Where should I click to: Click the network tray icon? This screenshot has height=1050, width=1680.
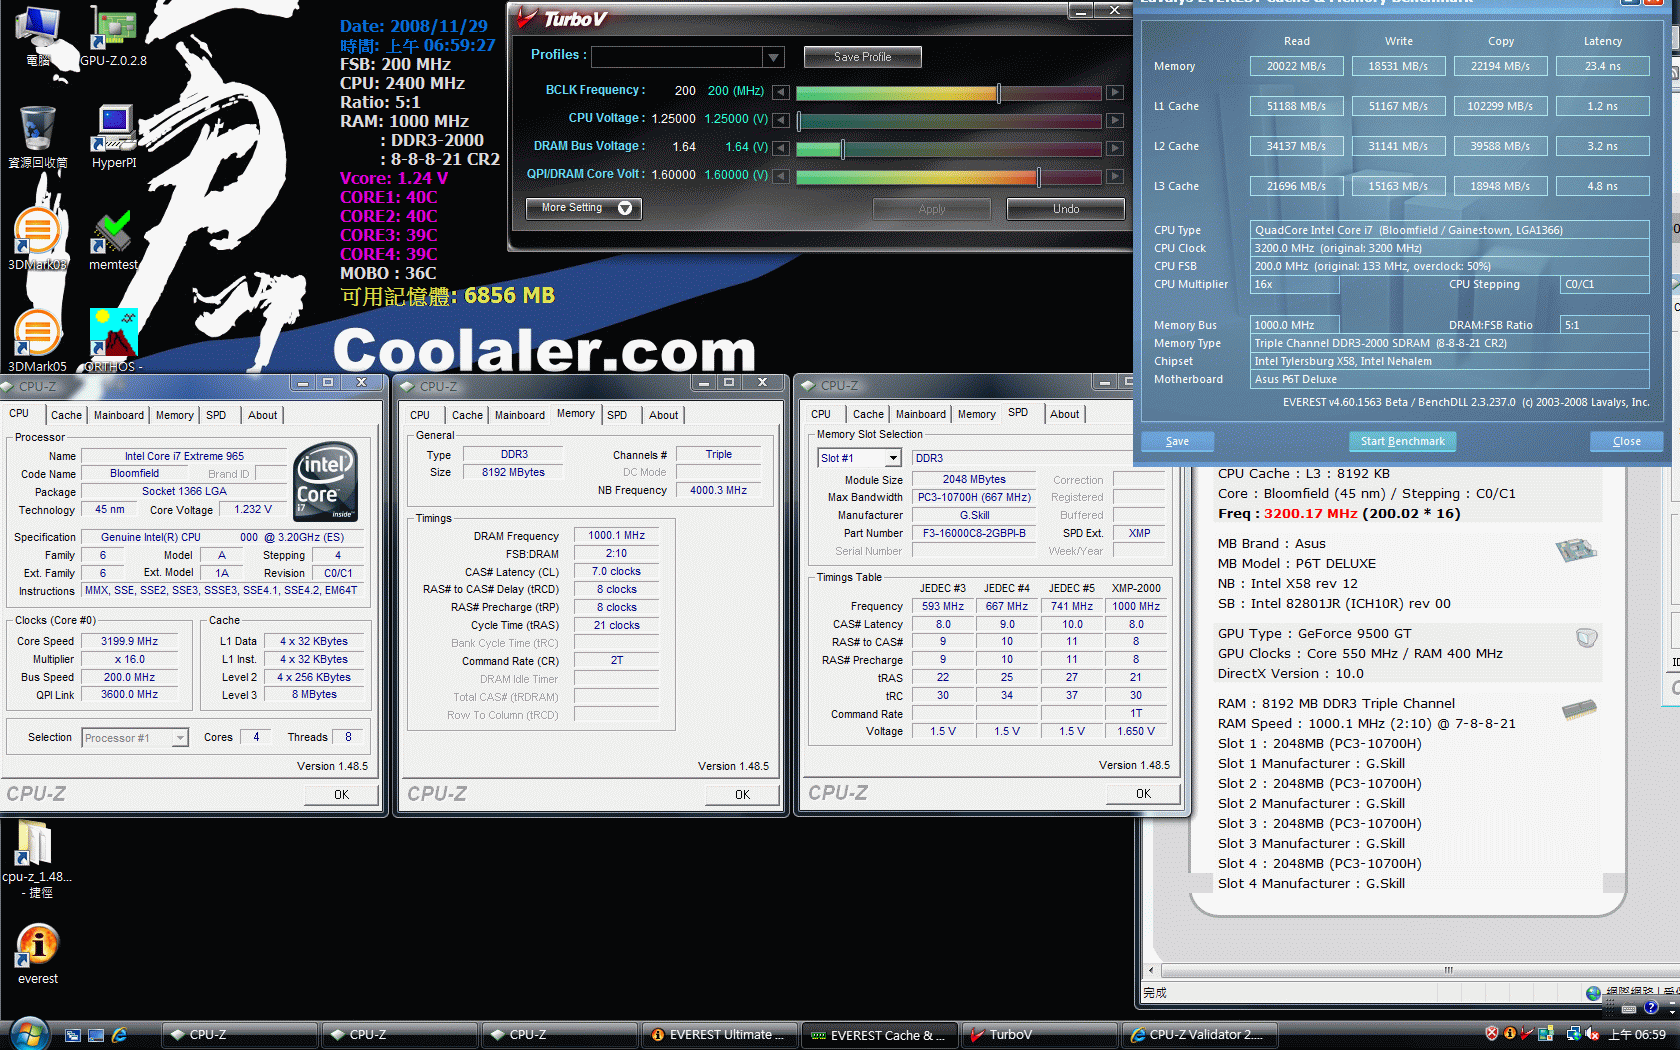pos(1573,1034)
